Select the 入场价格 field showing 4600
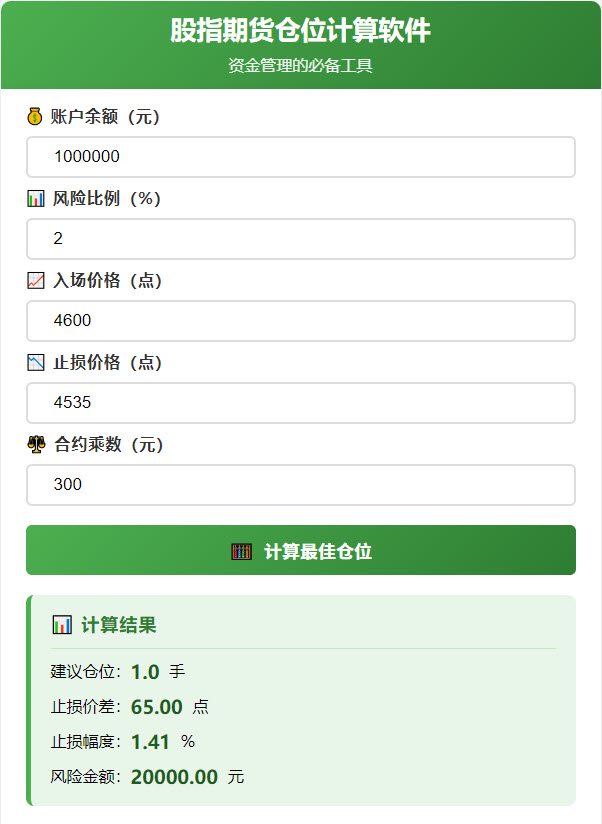The width and height of the screenshot is (602, 824). click(x=301, y=321)
